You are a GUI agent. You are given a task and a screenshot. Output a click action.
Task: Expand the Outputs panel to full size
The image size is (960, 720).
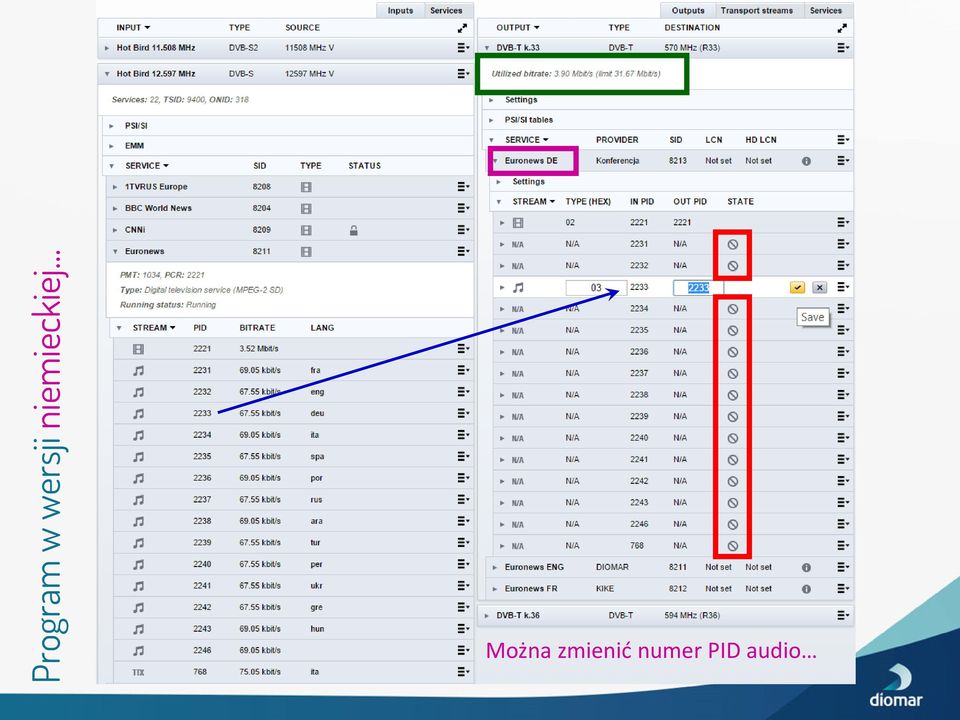842,28
